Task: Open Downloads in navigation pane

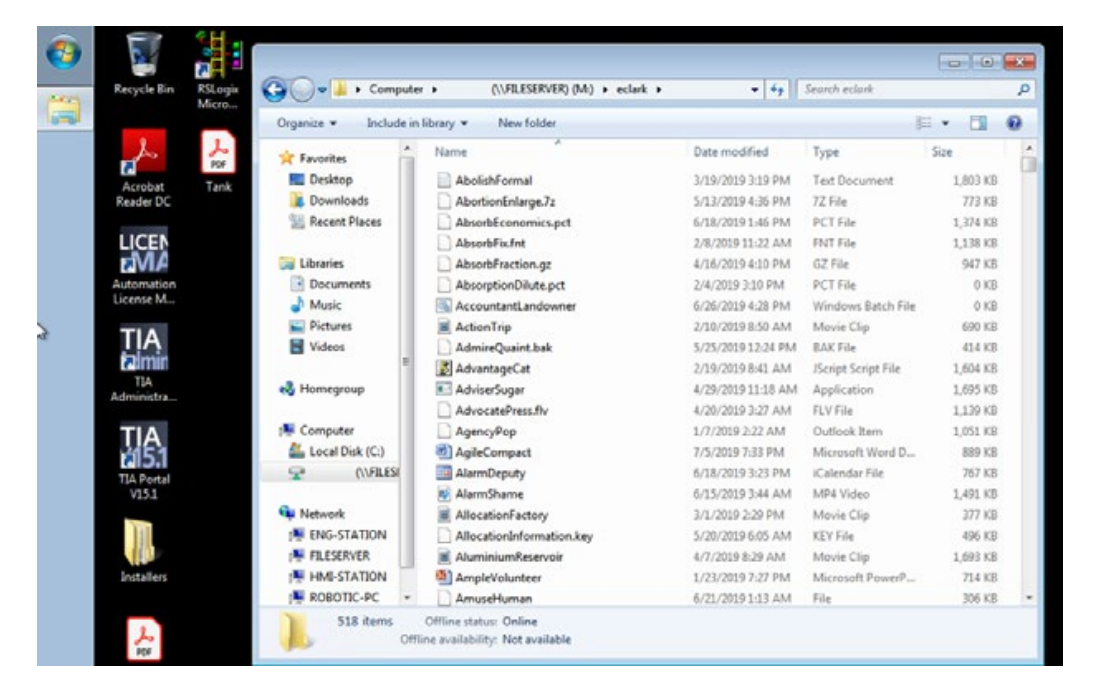Action: pos(328,200)
